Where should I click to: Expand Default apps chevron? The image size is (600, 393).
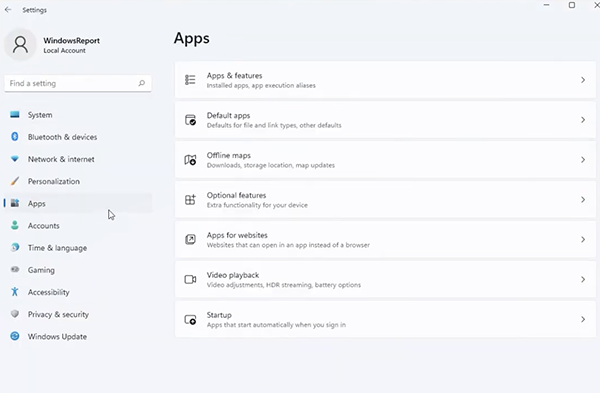pyautogui.click(x=583, y=120)
